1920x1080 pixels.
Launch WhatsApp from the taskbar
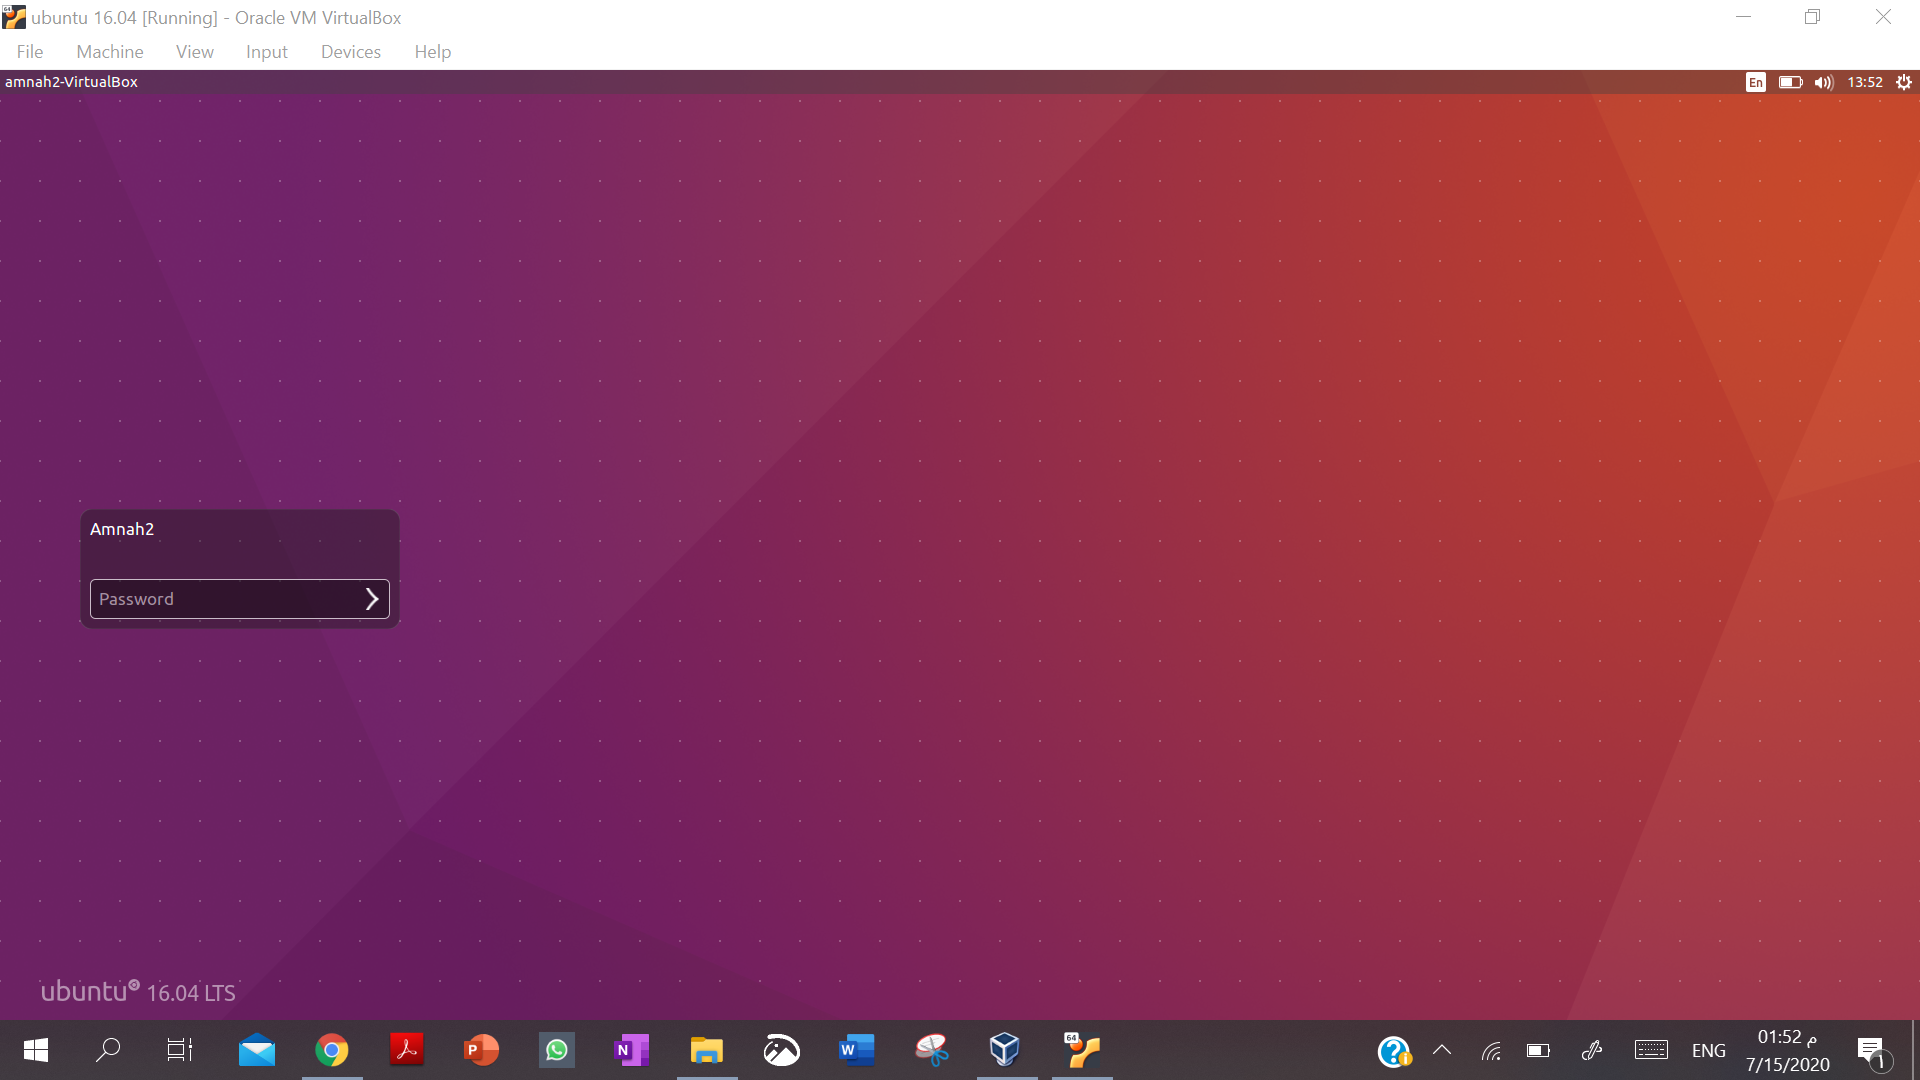(556, 1050)
